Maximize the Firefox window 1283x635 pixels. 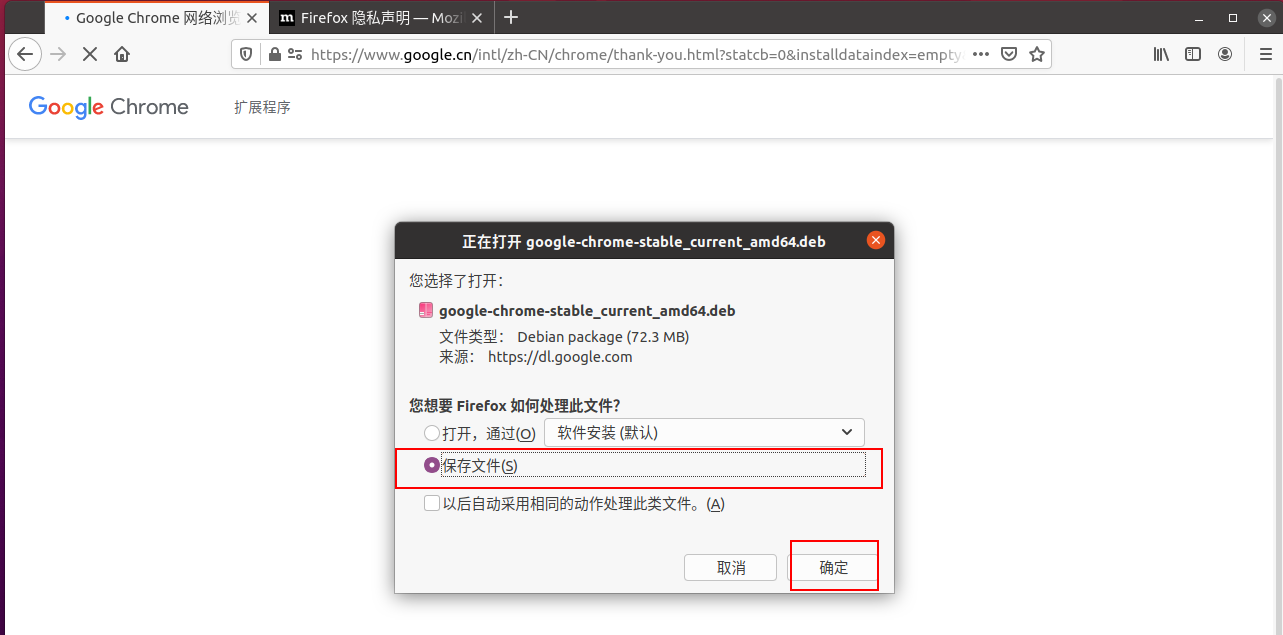coord(1232,17)
